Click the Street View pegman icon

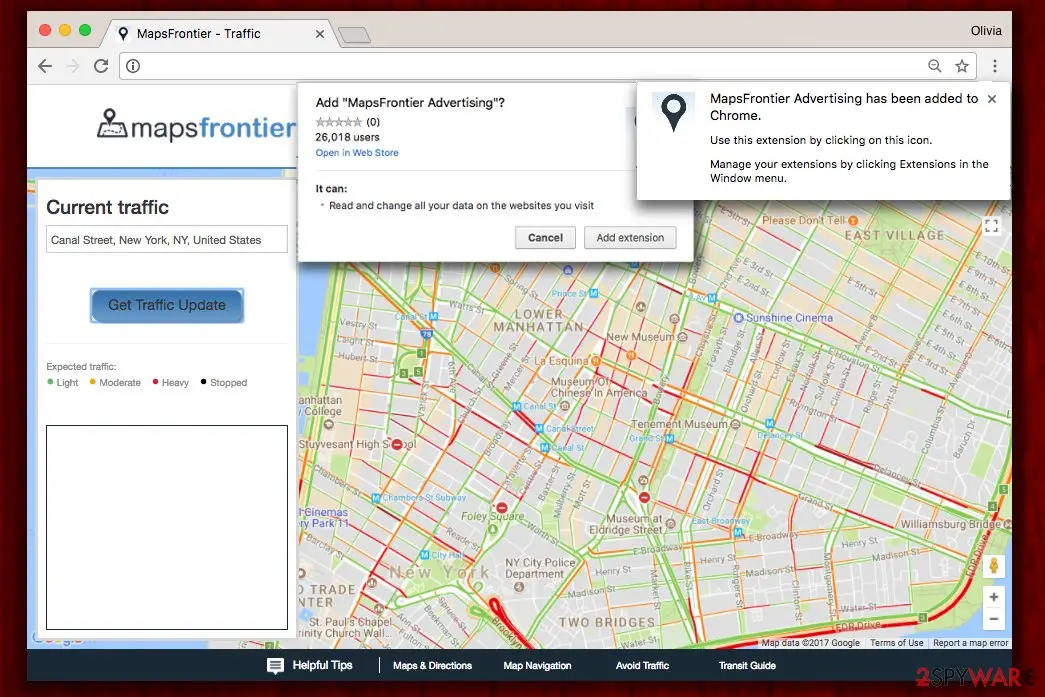994,566
